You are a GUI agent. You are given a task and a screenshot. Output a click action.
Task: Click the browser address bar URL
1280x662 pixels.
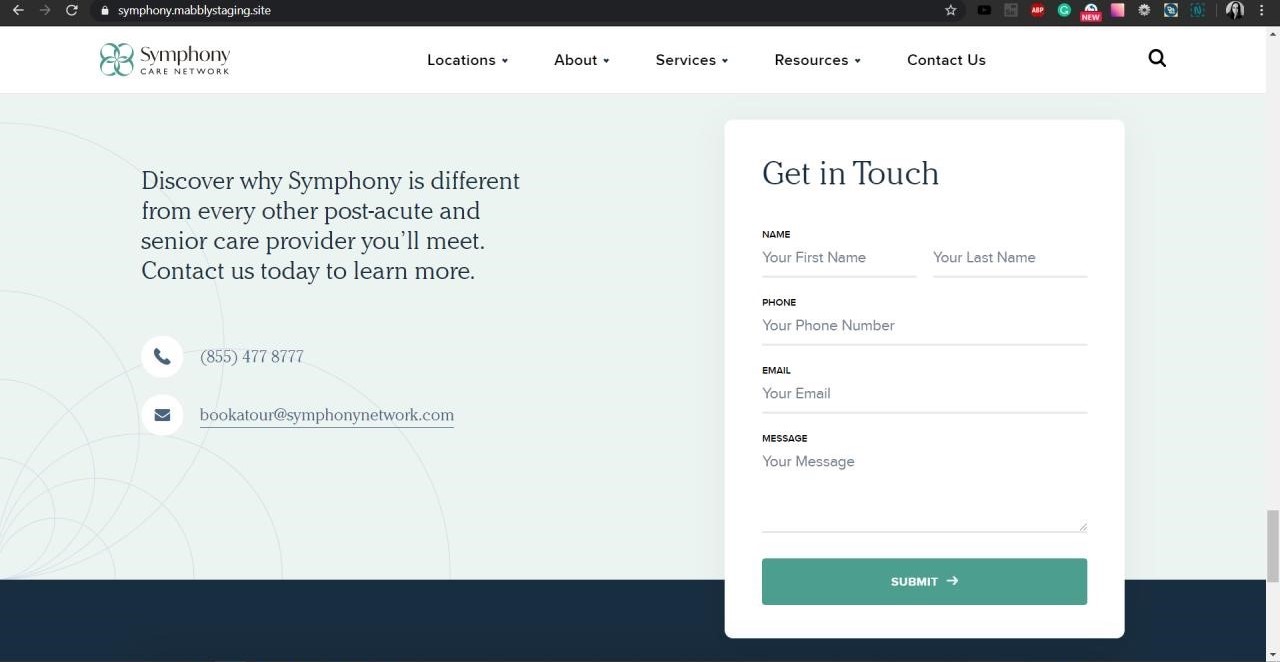click(x=194, y=10)
